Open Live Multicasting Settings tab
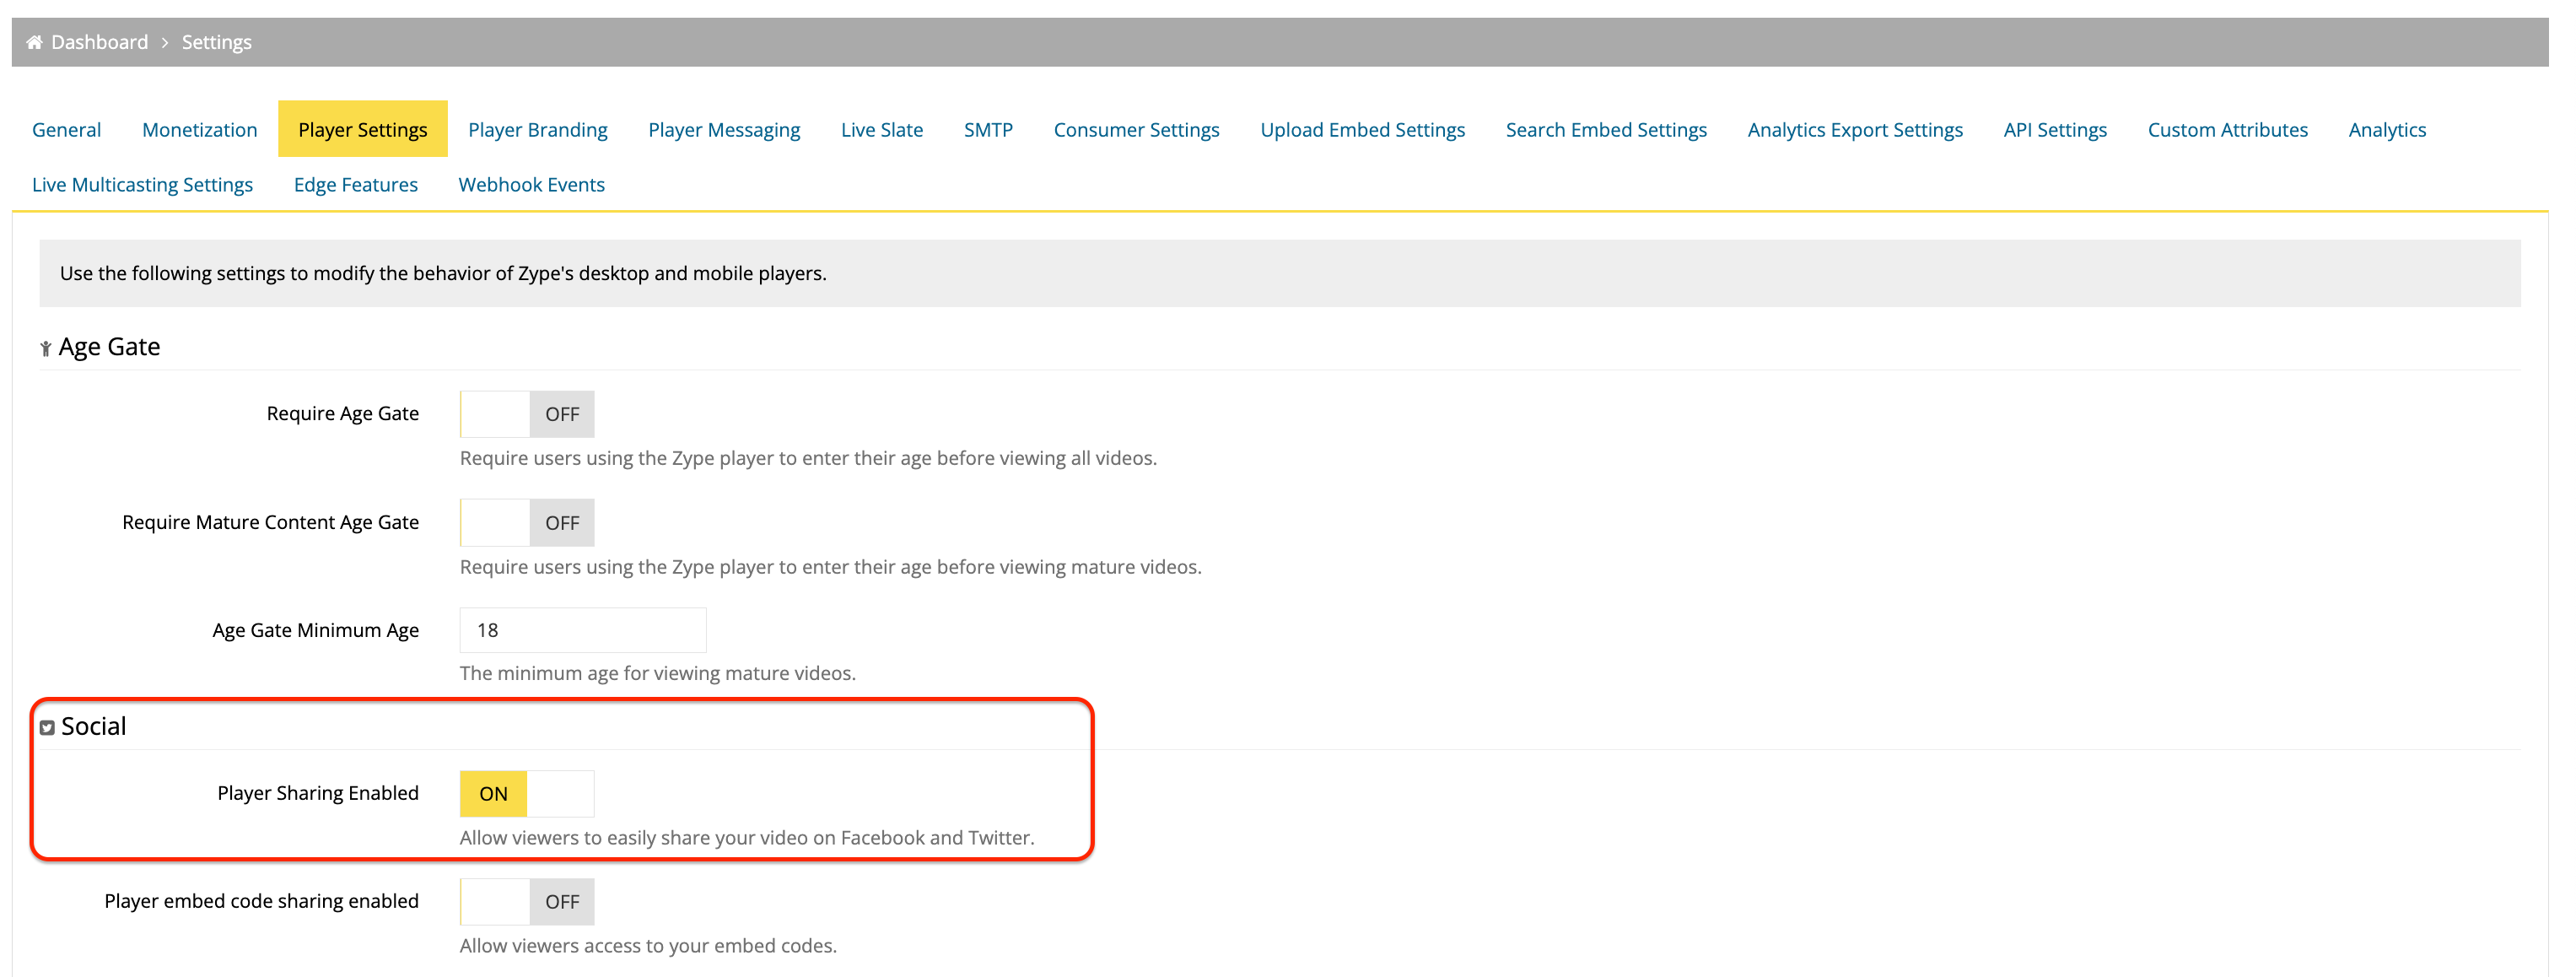This screenshot has width=2576, height=977. point(142,184)
